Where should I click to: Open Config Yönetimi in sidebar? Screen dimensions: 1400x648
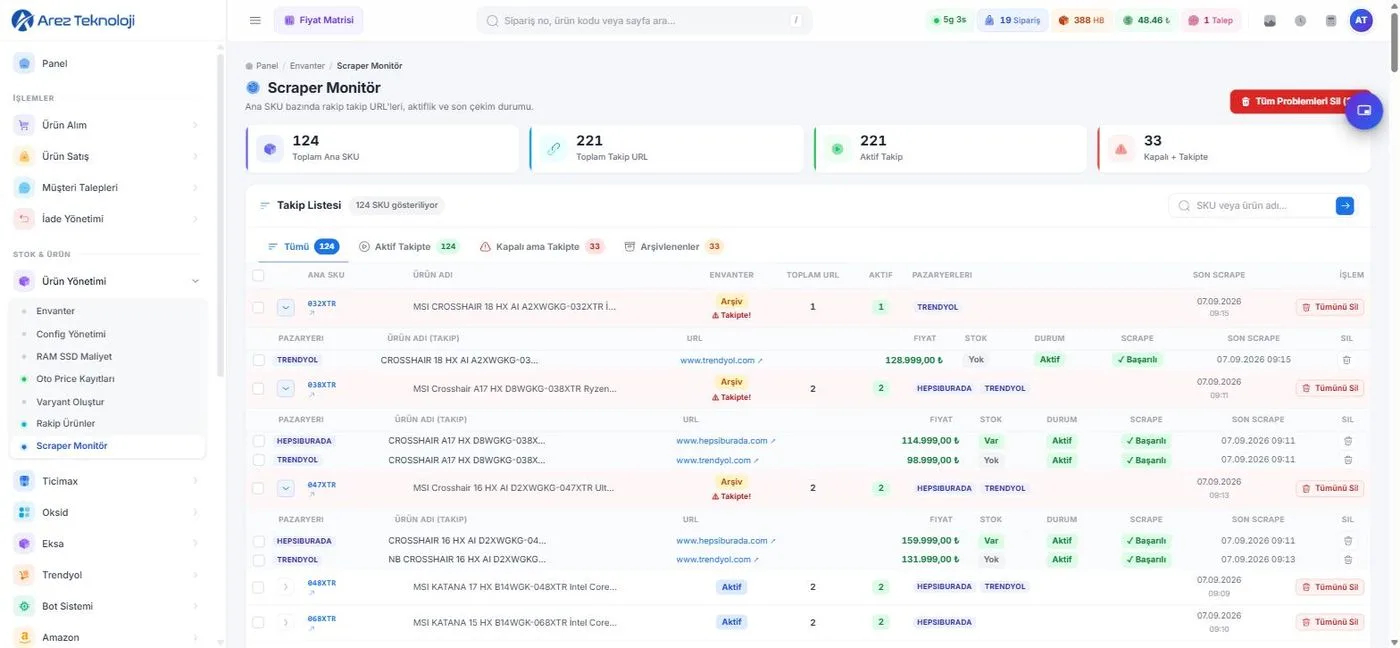[x=71, y=334]
